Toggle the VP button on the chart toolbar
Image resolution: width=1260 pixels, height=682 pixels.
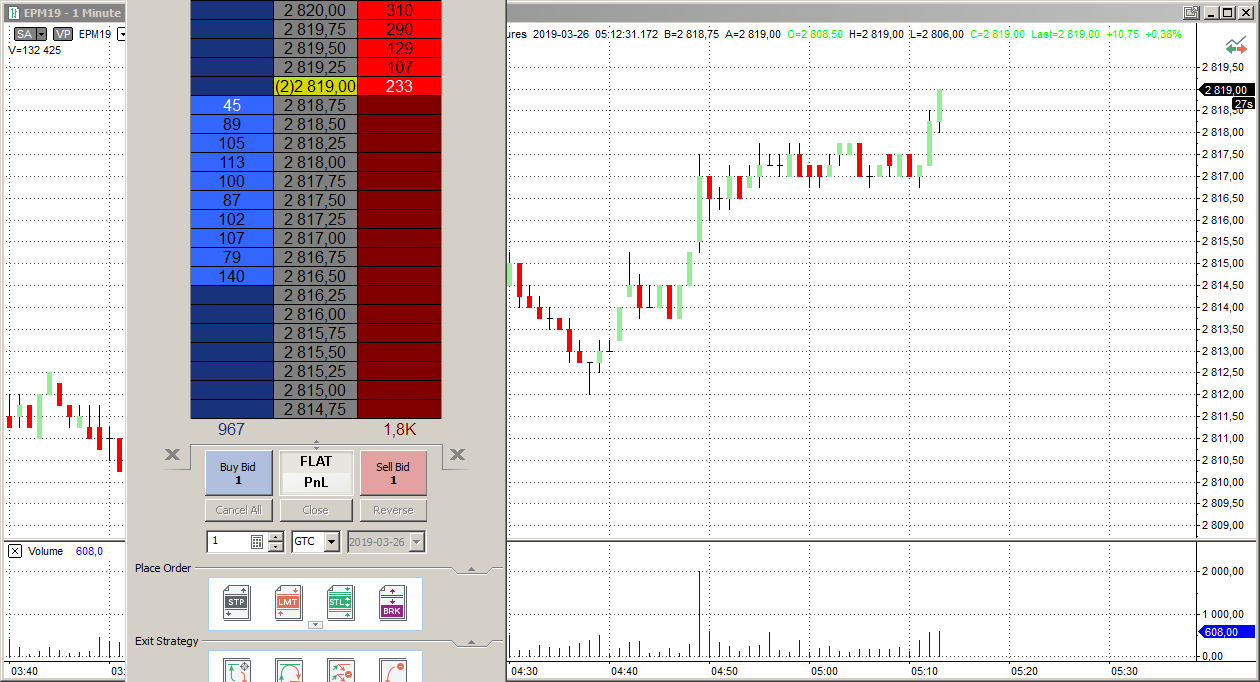coord(63,34)
